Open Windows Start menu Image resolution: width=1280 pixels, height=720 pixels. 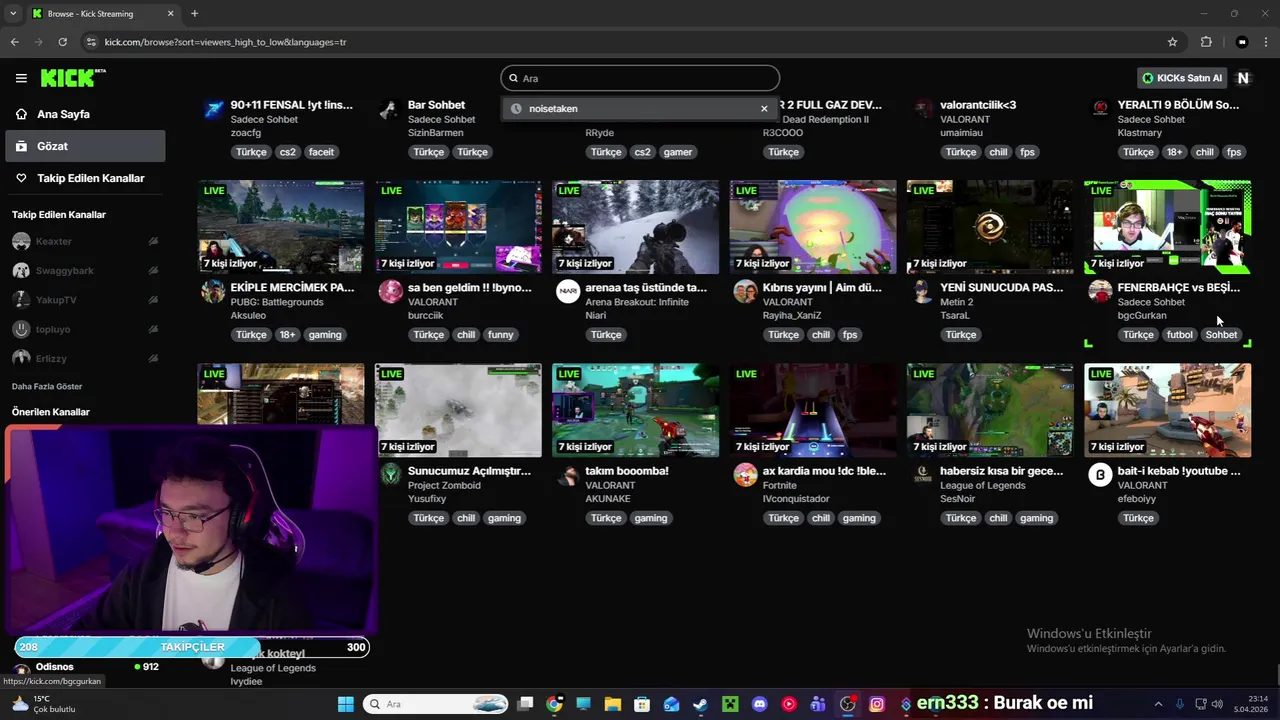pyautogui.click(x=345, y=704)
